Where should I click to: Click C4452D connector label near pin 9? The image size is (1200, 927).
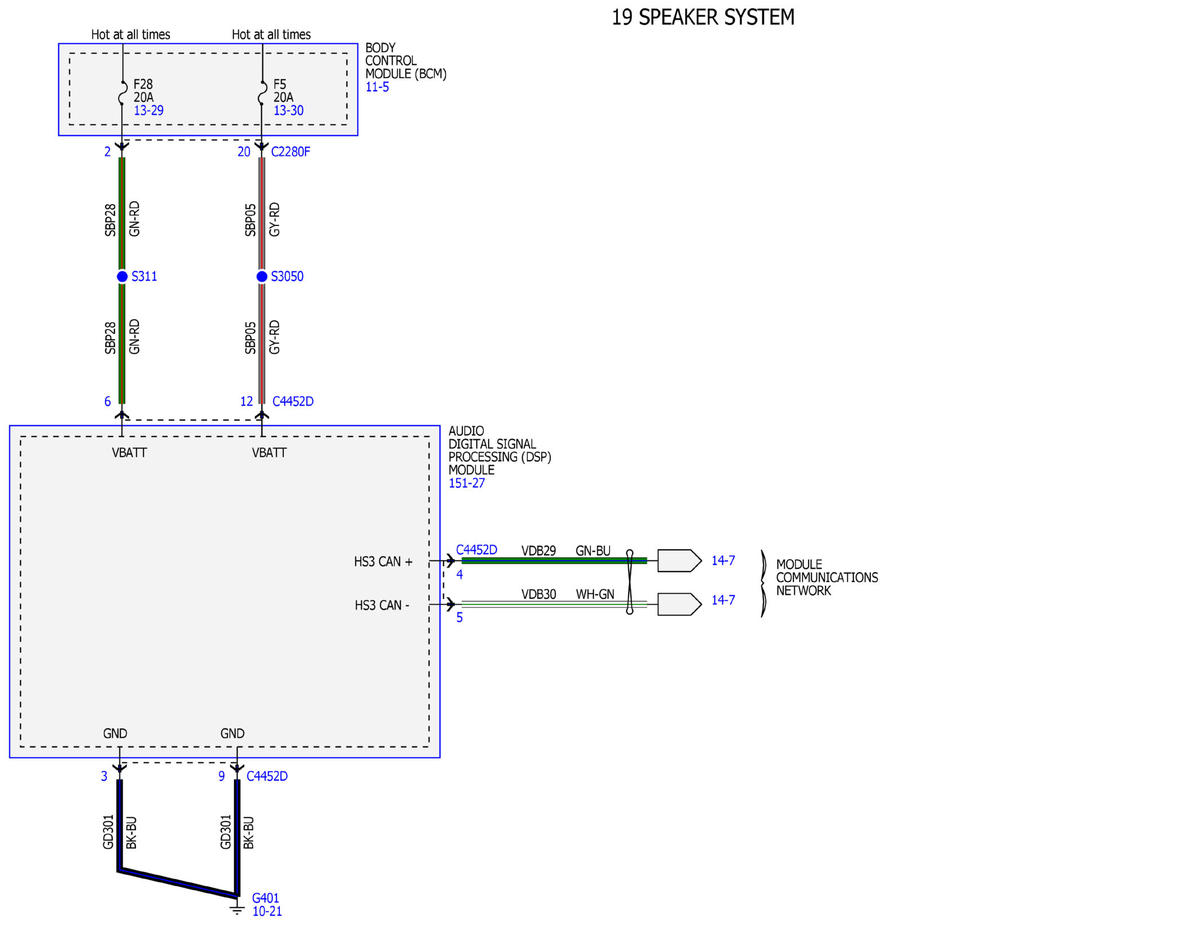[267, 776]
